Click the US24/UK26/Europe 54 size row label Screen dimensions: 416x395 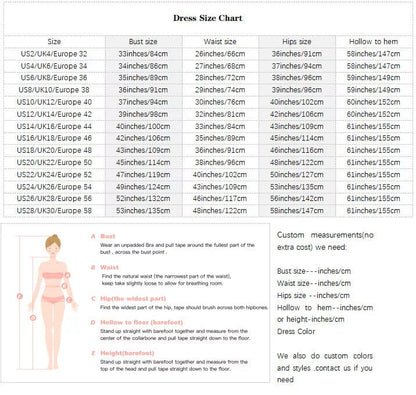coord(54,187)
